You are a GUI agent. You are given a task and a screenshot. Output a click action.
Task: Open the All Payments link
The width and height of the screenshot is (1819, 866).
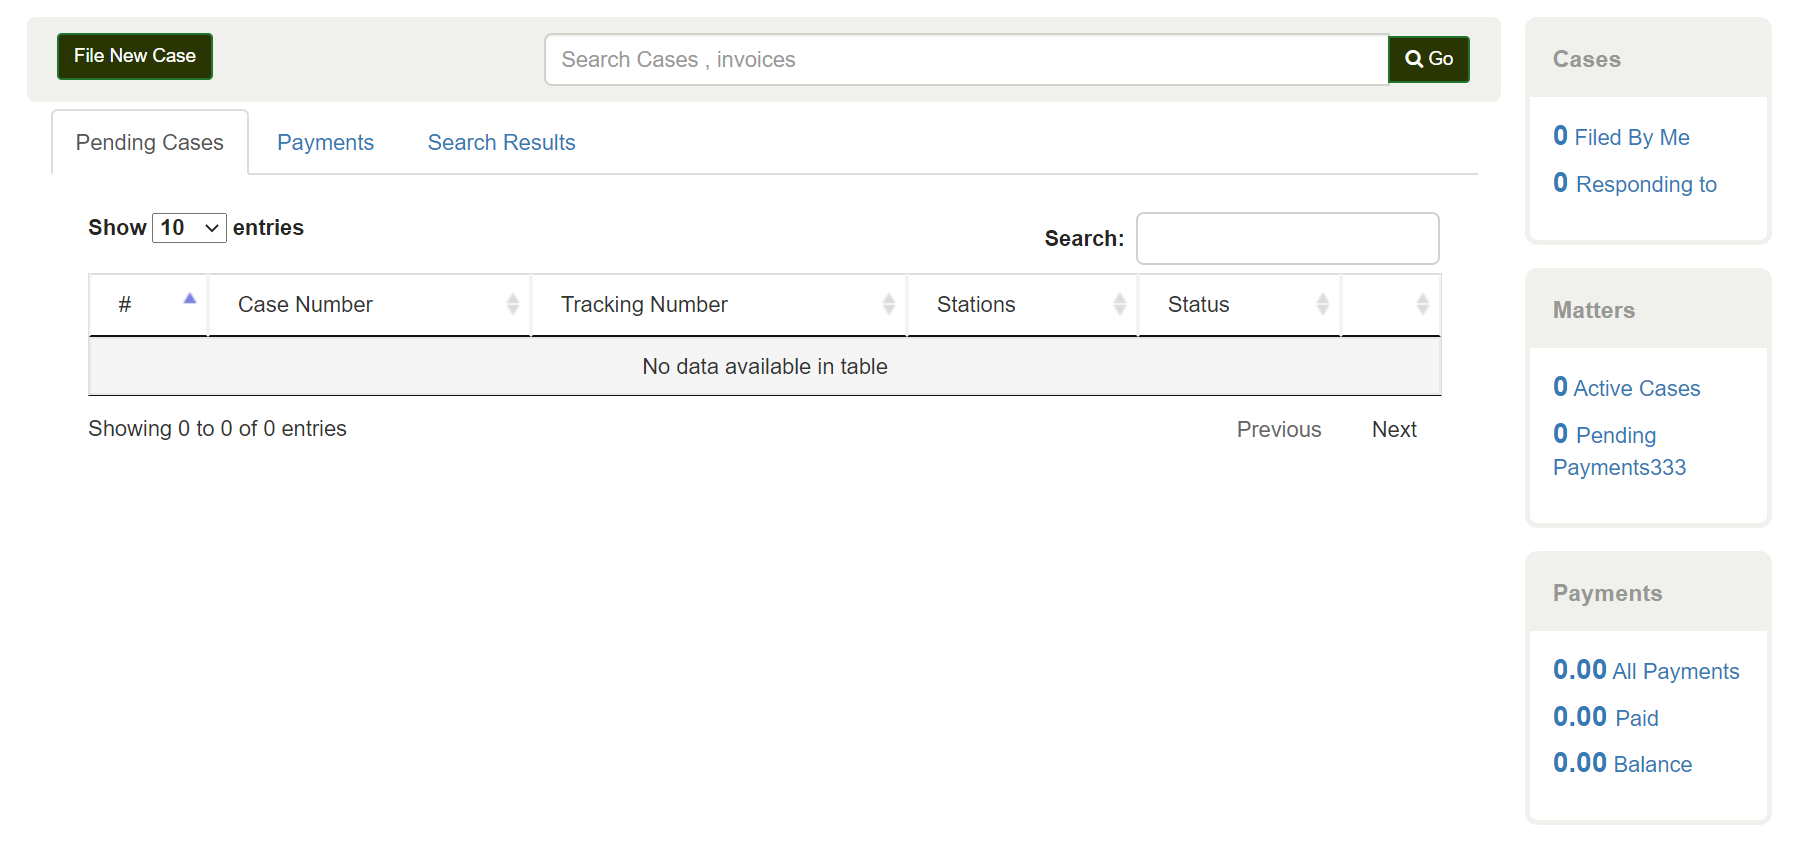click(1646, 670)
